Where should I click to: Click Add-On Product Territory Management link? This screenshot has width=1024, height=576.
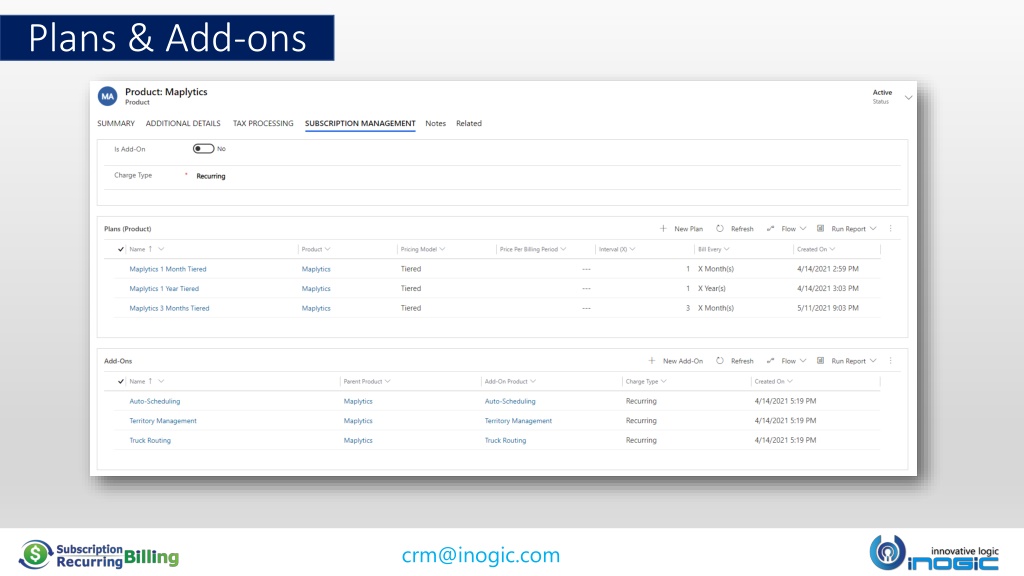[518, 421]
